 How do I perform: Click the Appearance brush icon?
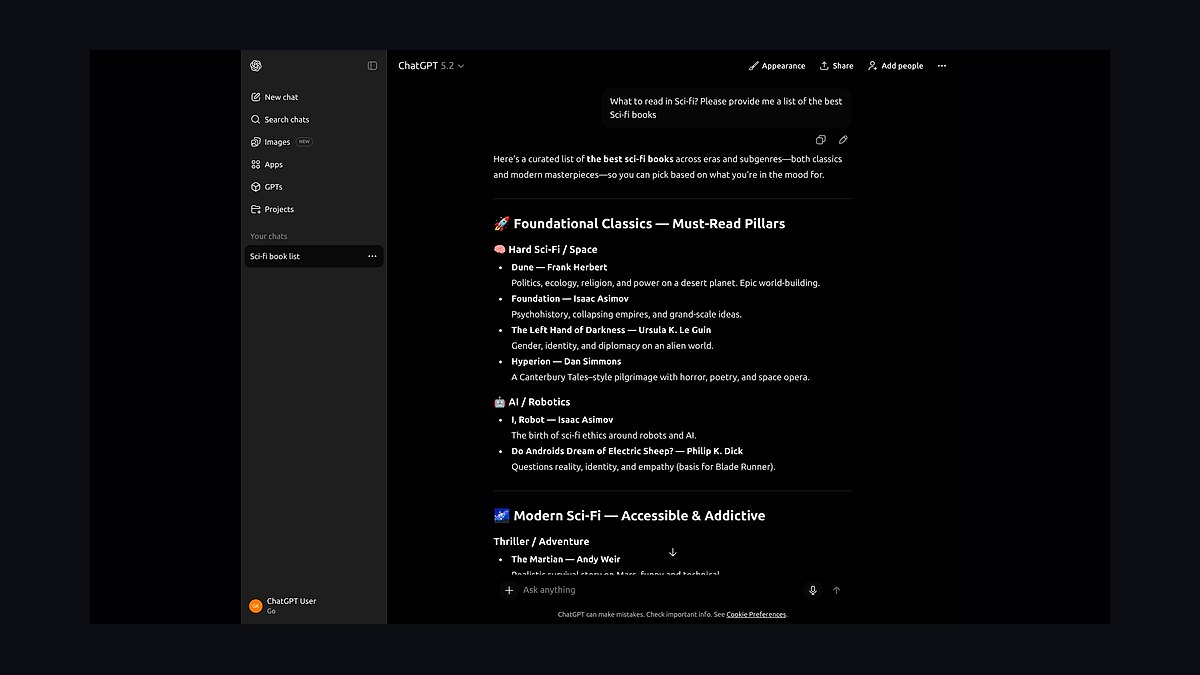[x=753, y=66]
